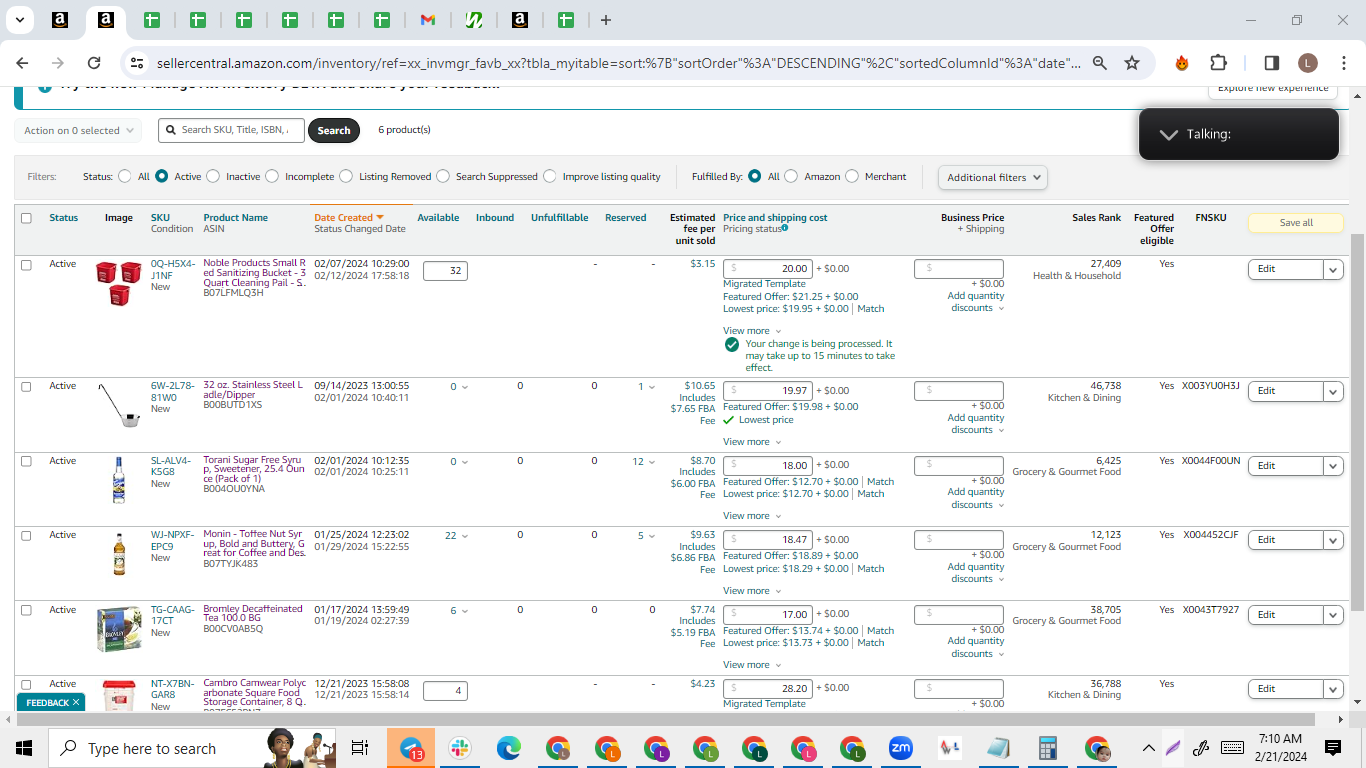Open the touch keyboard tray icon

(1233, 748)
